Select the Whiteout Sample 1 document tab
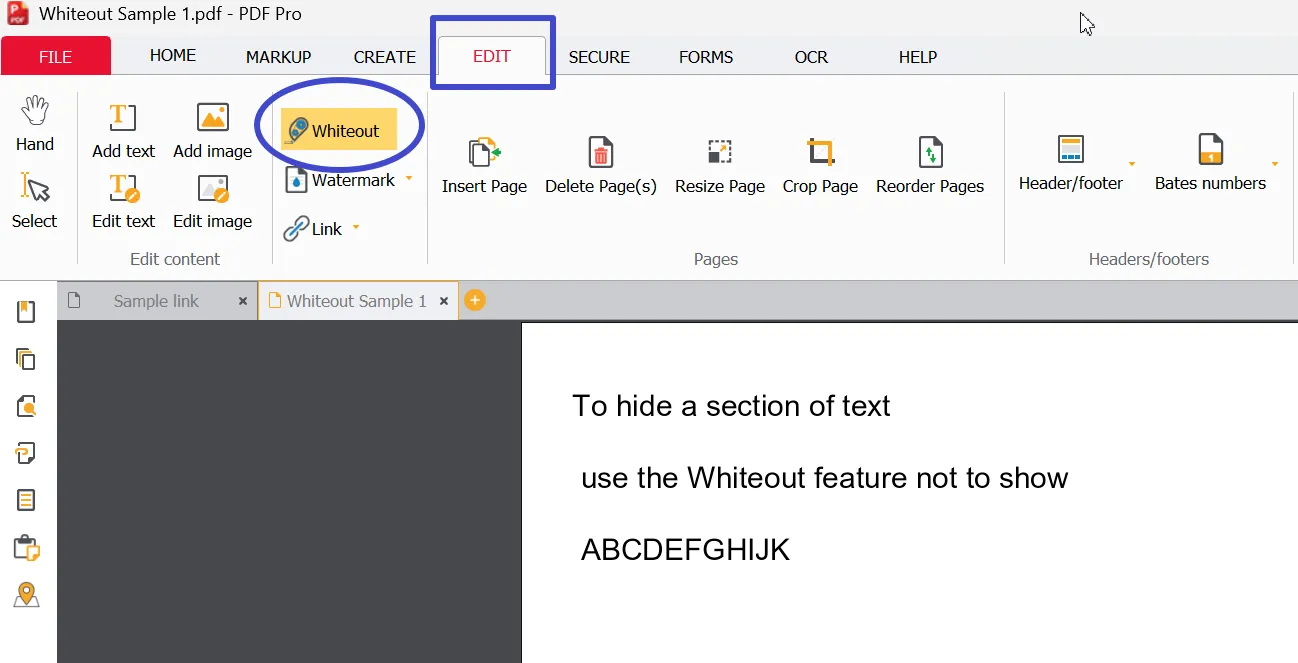The height and width of the screenshot is (663, 1298). [x=356, y=301]
